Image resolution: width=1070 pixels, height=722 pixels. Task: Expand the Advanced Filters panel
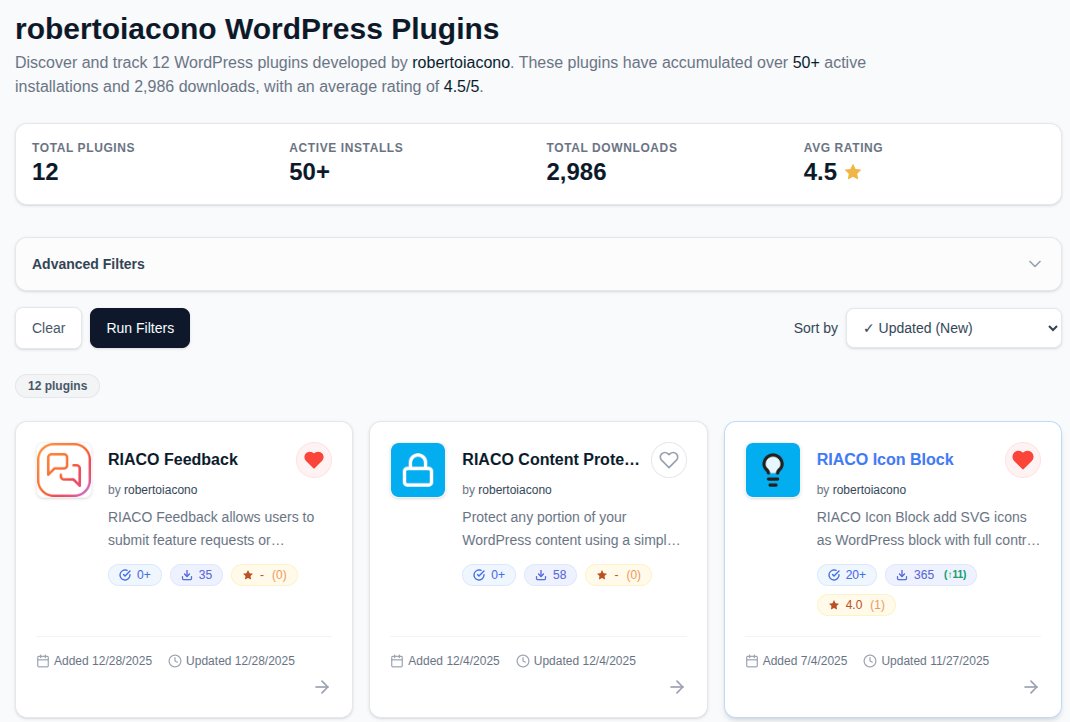(538, 264)
